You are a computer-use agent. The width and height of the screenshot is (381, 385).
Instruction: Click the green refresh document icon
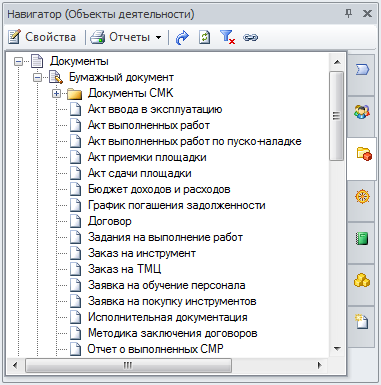(x=204, y=37)
